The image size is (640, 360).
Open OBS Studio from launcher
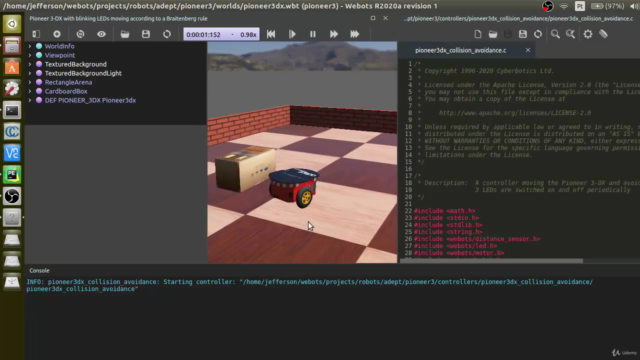pyautogui.click(x=12, y=196)
